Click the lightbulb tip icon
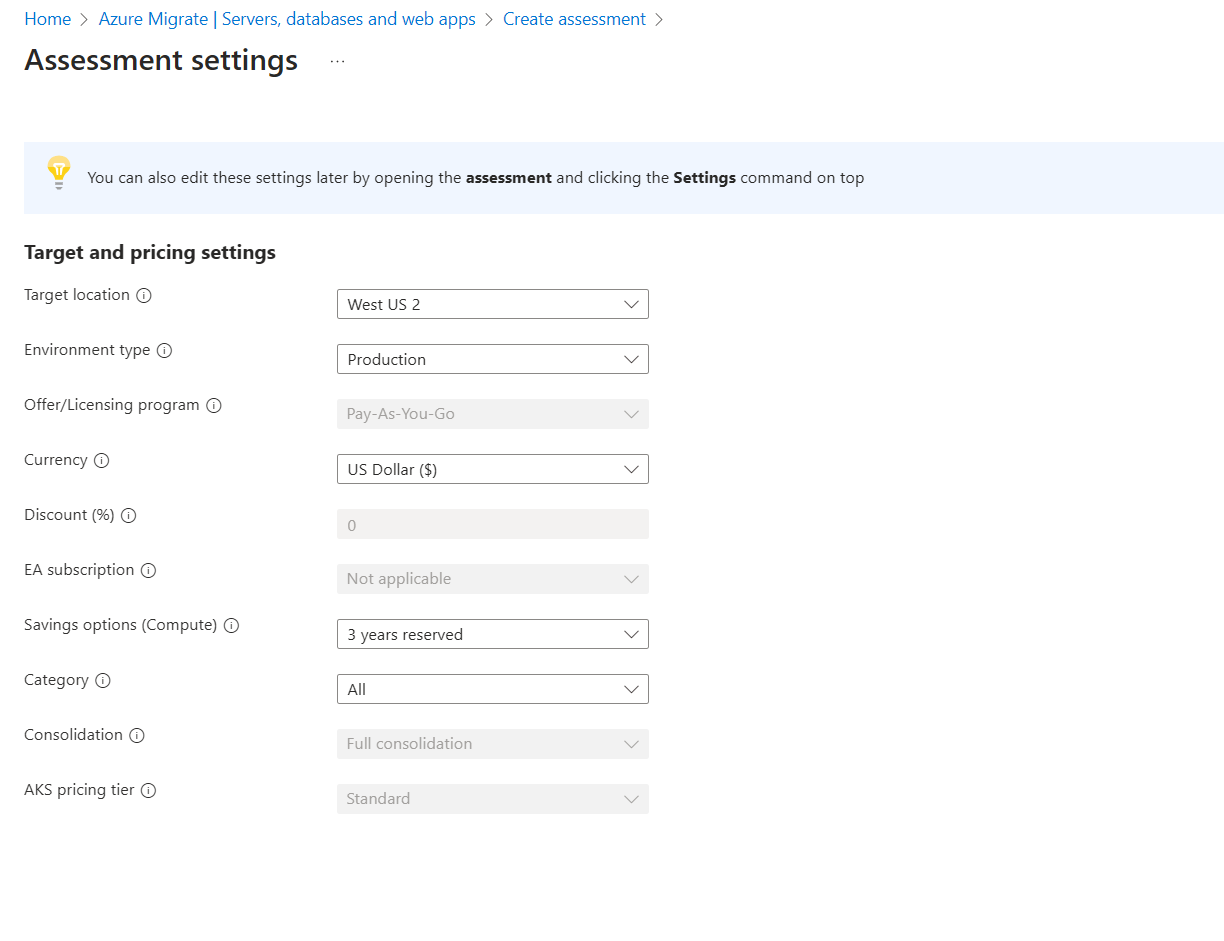 (x=58, y=173)
